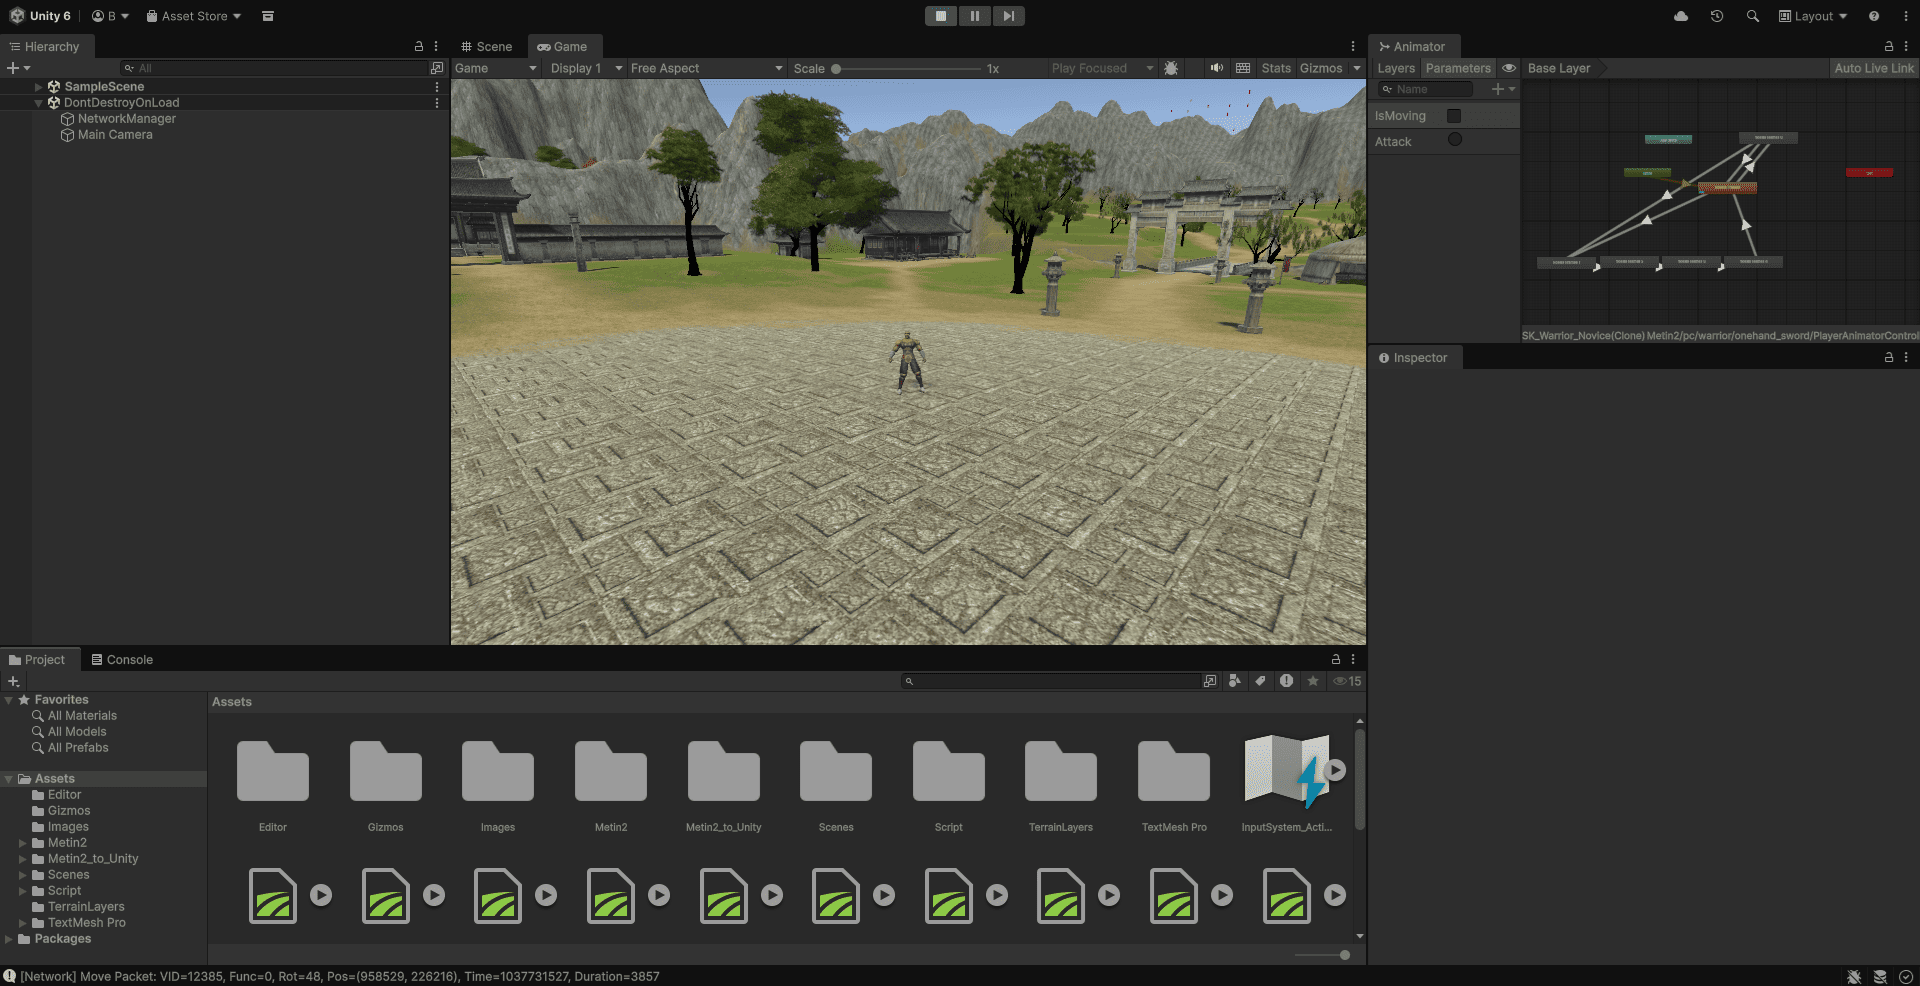The width and height of the screenshot is (1920, 986).
Task: Open the Hierarchy panel more options menu
Action: [436, 47]
